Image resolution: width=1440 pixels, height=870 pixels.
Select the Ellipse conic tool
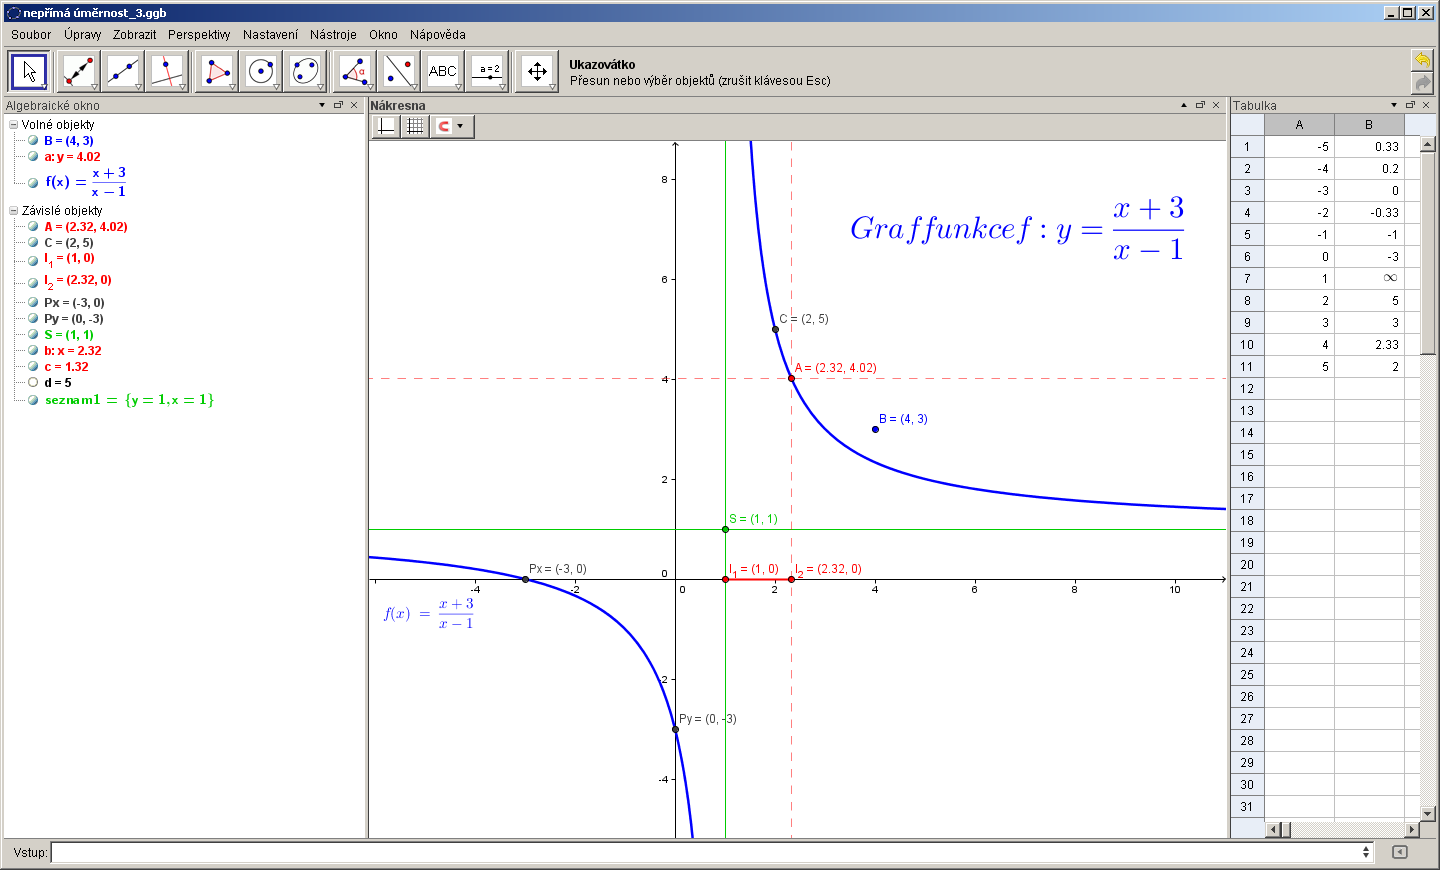pyautogui.click(x=305, y=72)
